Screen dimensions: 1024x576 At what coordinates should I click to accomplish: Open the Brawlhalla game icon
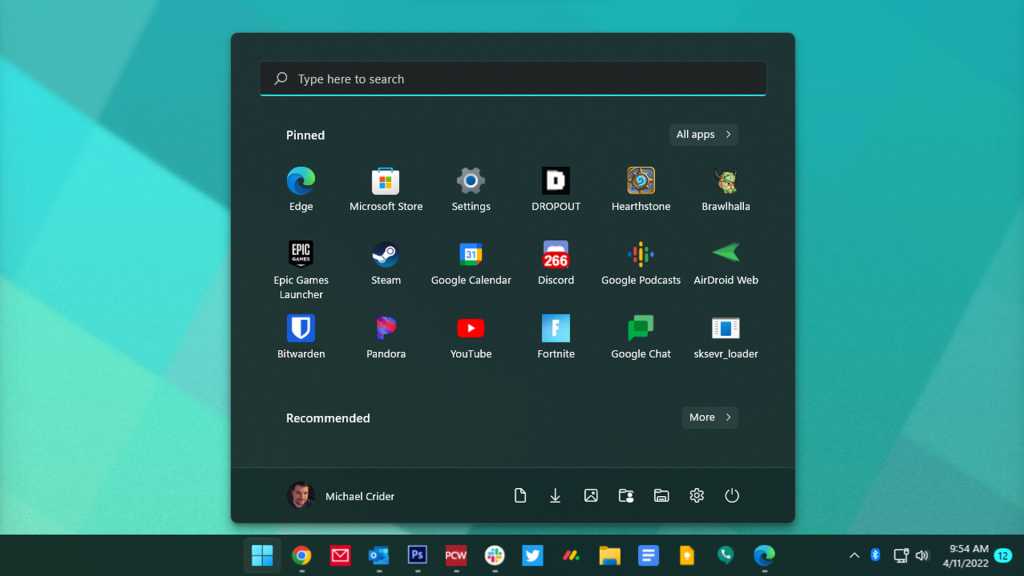click(x=726, y=189)
